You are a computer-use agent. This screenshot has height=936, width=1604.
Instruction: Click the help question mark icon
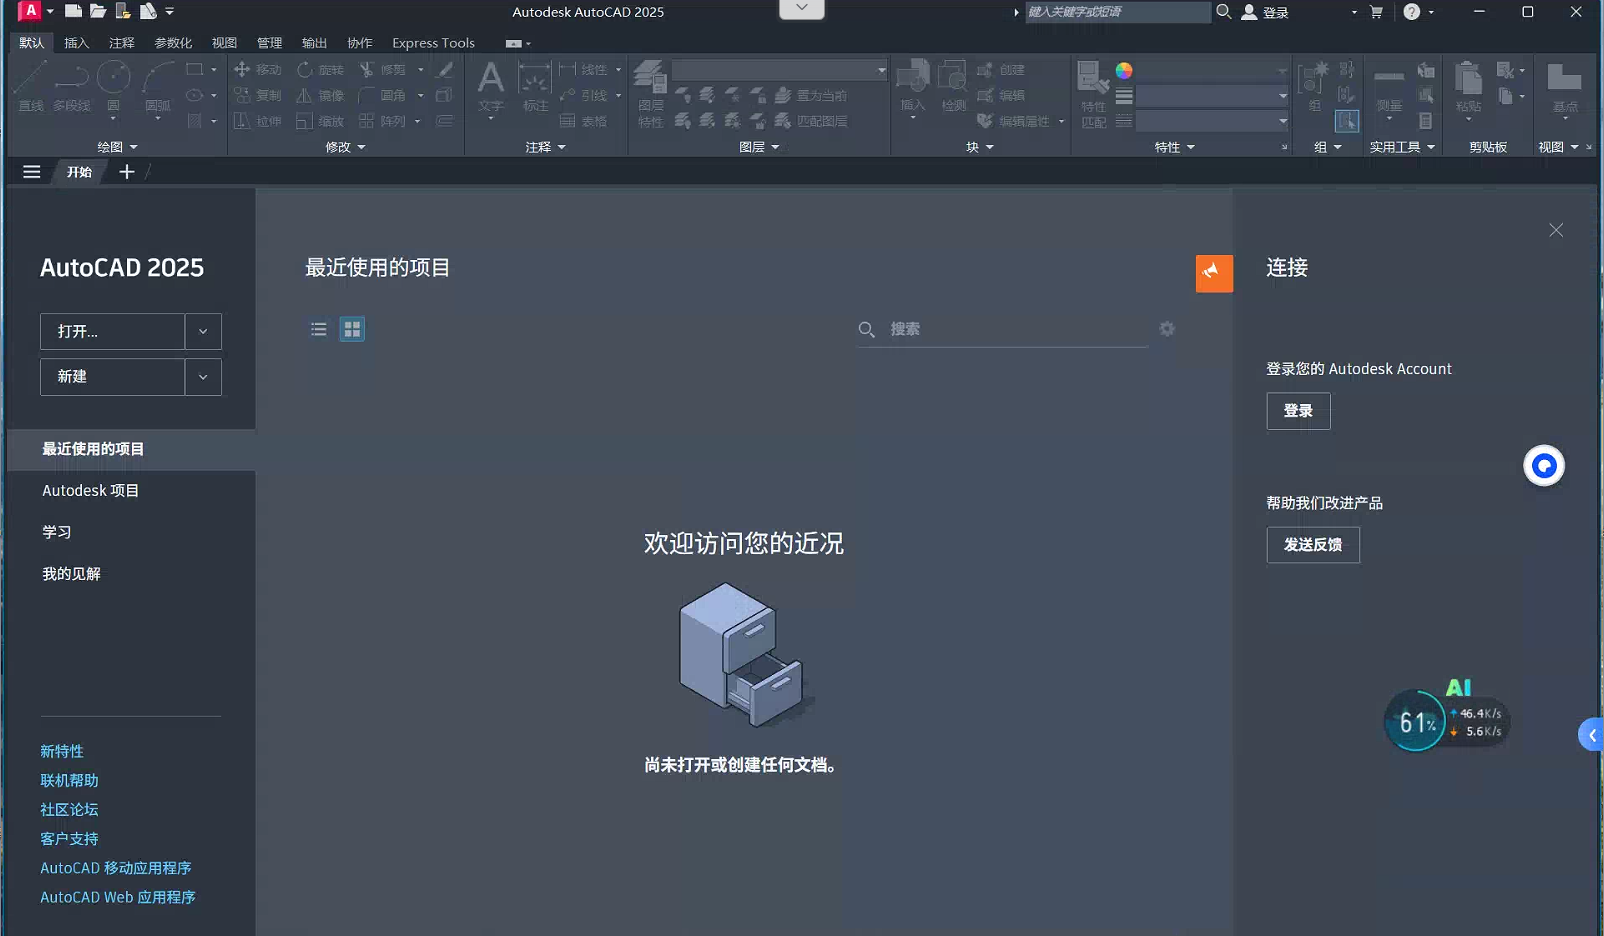(1411, 12)
